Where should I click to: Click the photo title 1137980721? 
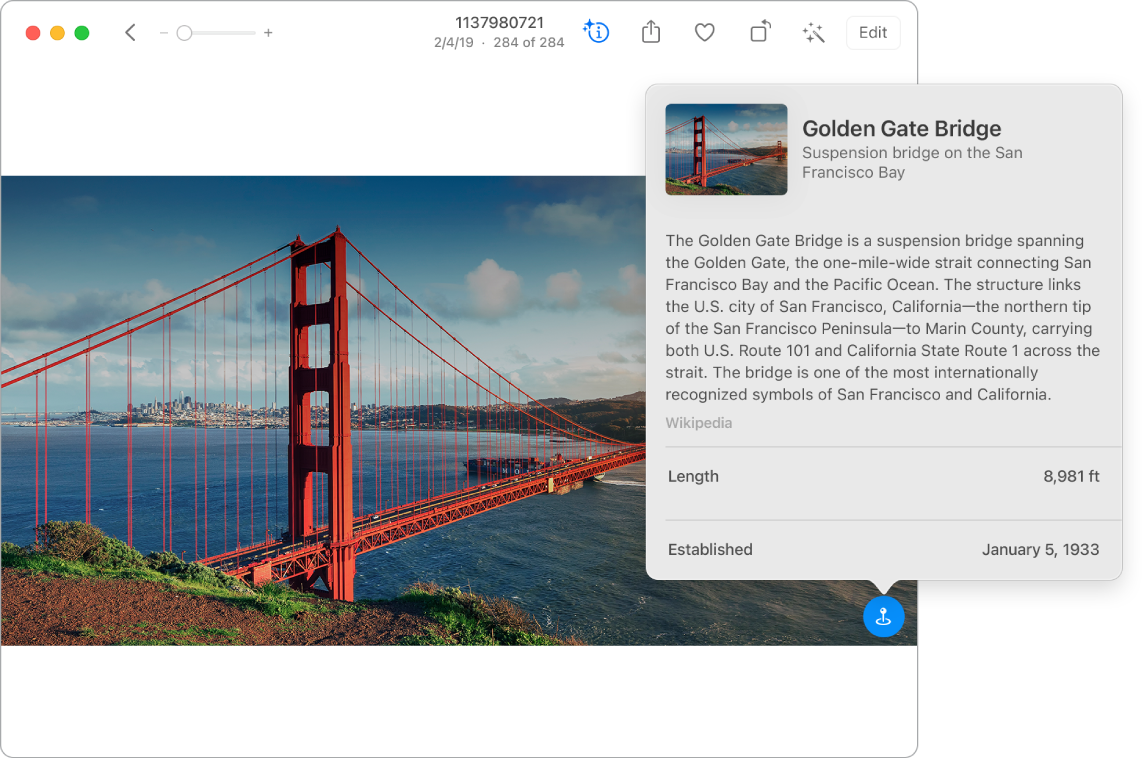(x=498, y=22)
